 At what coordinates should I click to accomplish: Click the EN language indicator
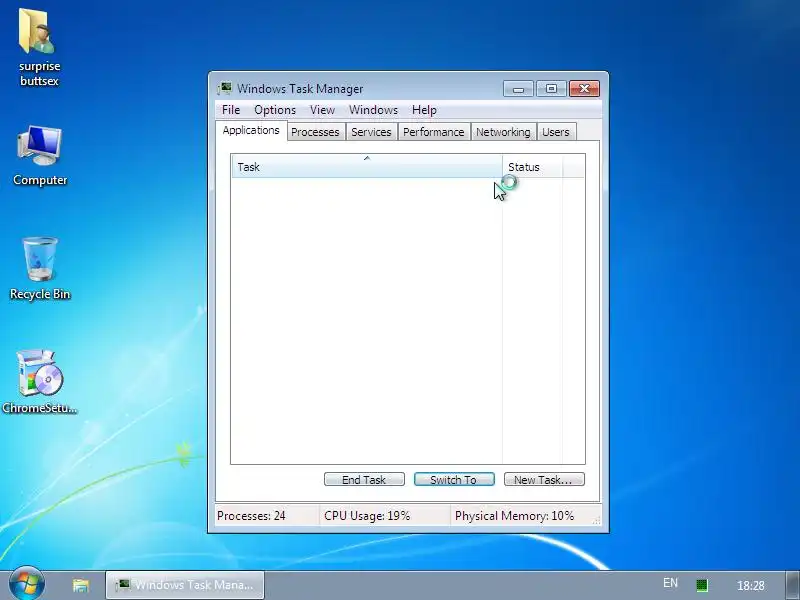[x=670, y=583]
